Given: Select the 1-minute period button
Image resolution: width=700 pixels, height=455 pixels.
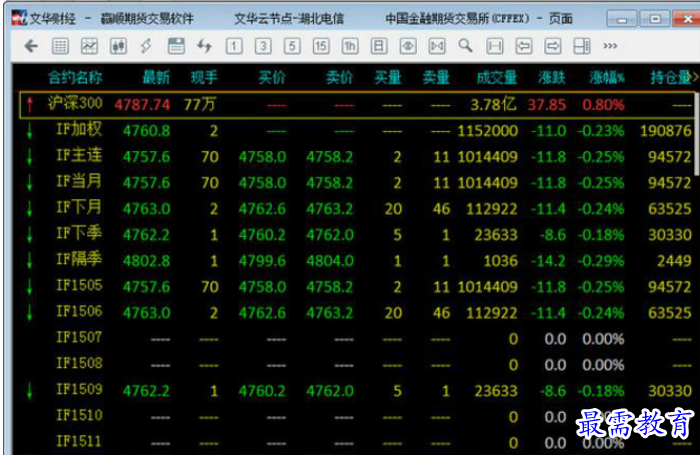Looking at the screenshot, I should click(234, 46).
